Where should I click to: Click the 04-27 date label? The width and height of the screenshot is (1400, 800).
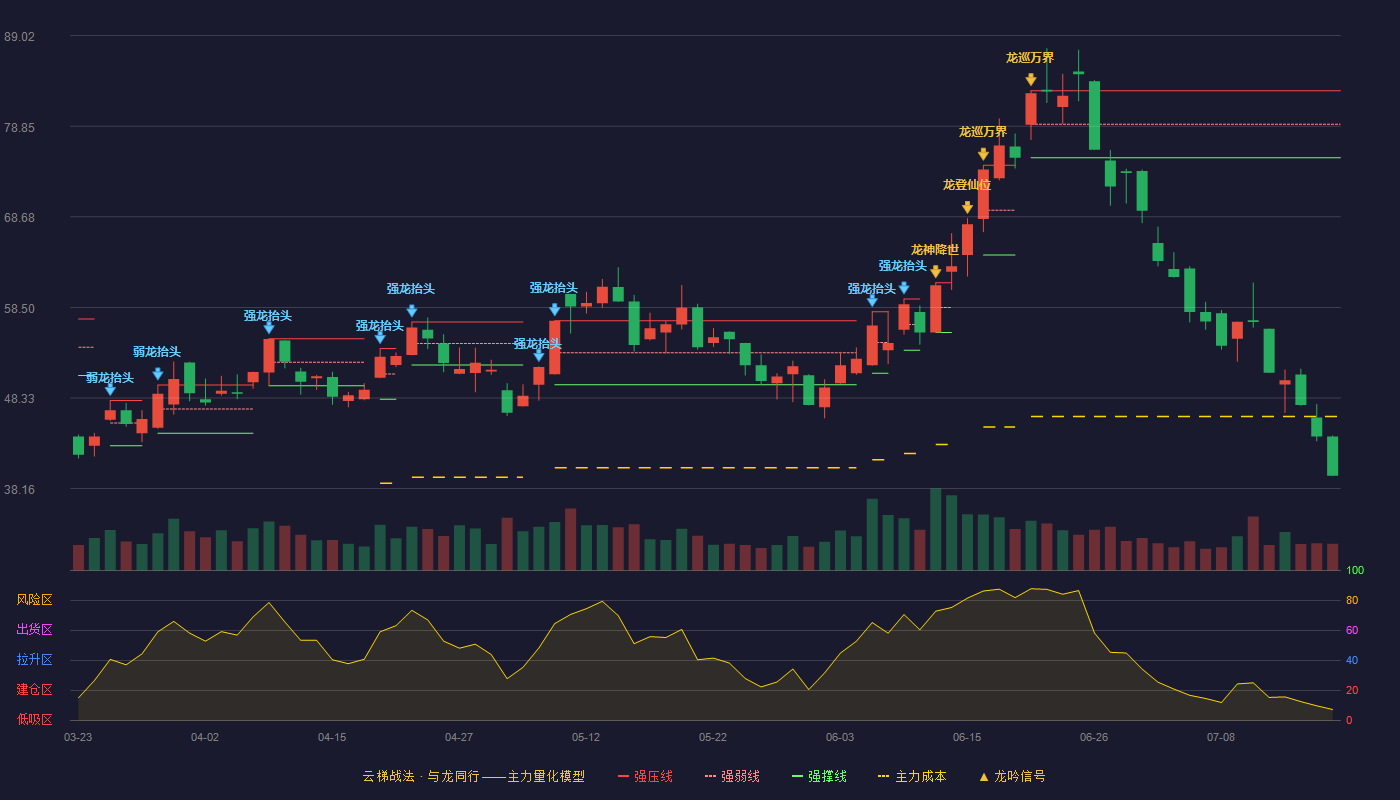tap(459, 737)
